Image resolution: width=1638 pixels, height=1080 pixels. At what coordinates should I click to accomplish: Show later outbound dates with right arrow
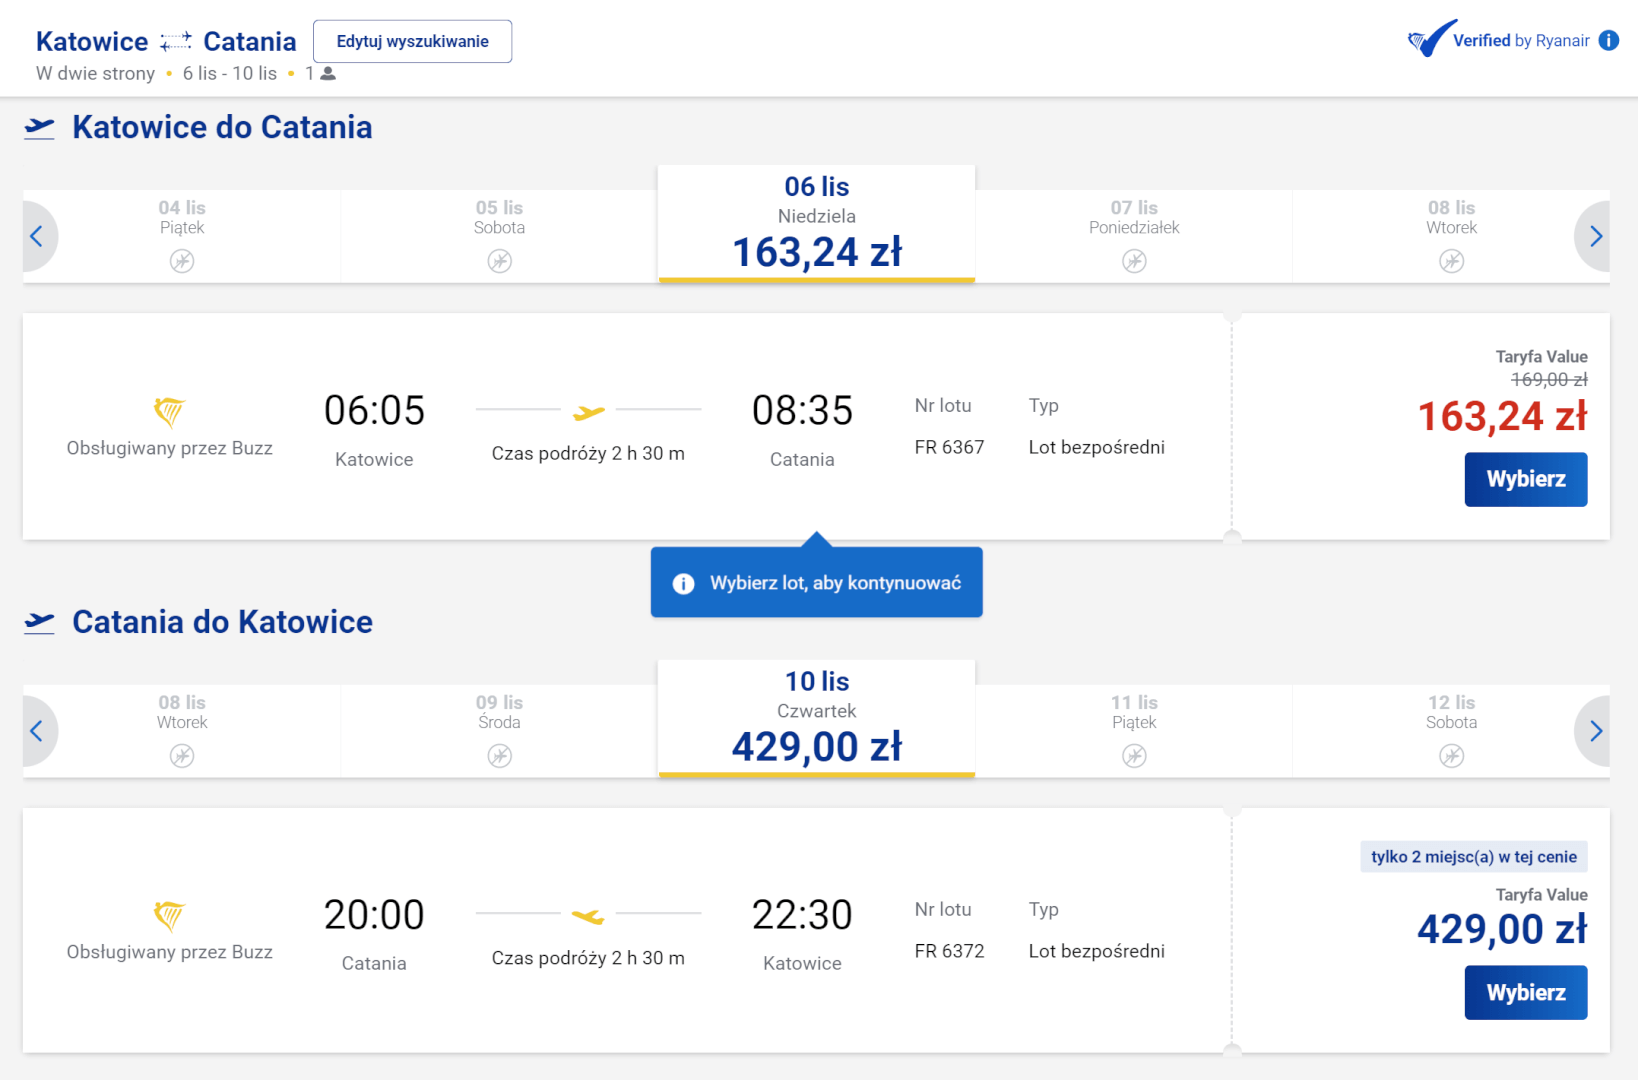(x=1594, y=236)
